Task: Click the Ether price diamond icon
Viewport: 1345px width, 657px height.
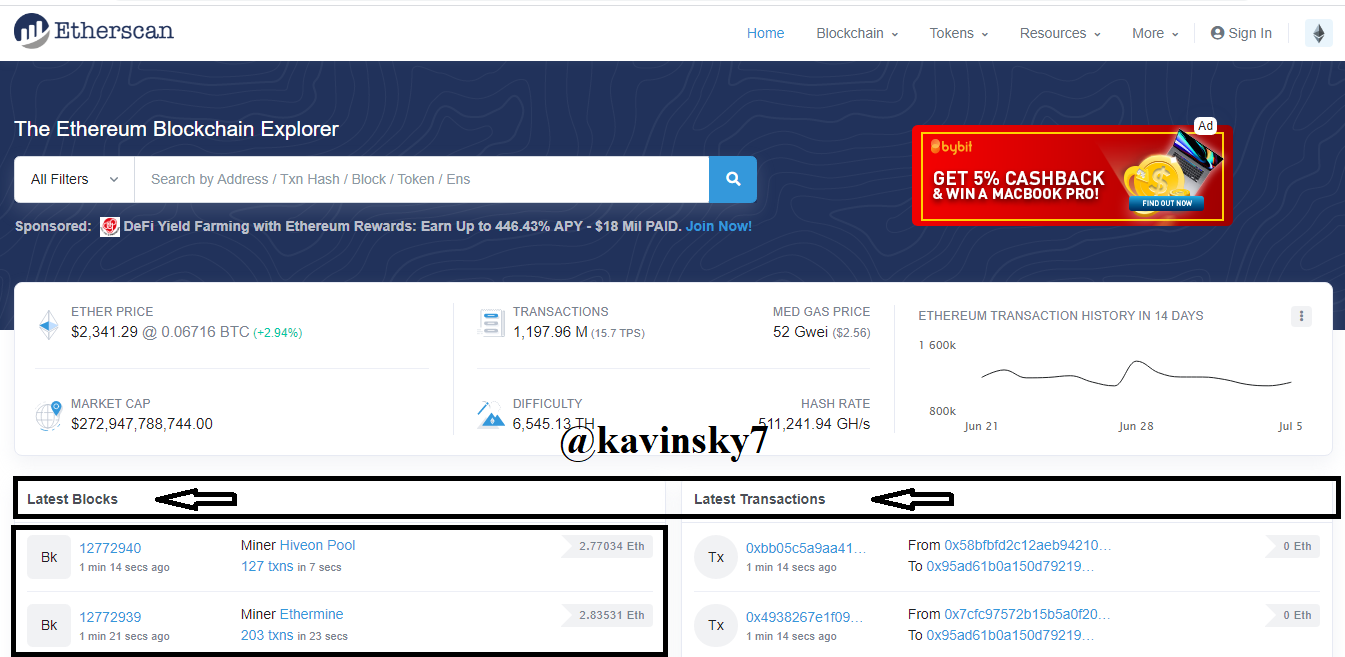Action: click(x=48, y=325)
